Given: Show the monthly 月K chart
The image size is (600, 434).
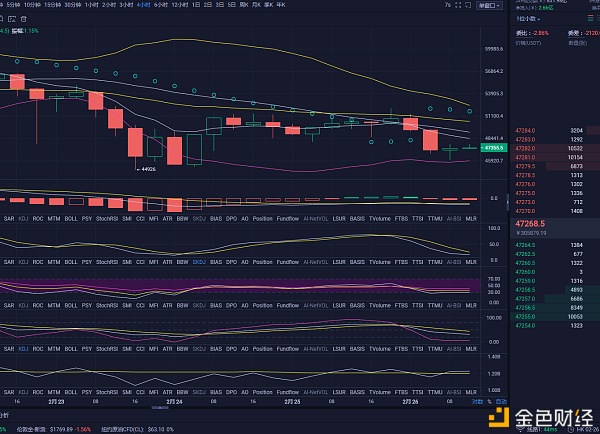Looking at the screenshot, I should coord(256,5).
